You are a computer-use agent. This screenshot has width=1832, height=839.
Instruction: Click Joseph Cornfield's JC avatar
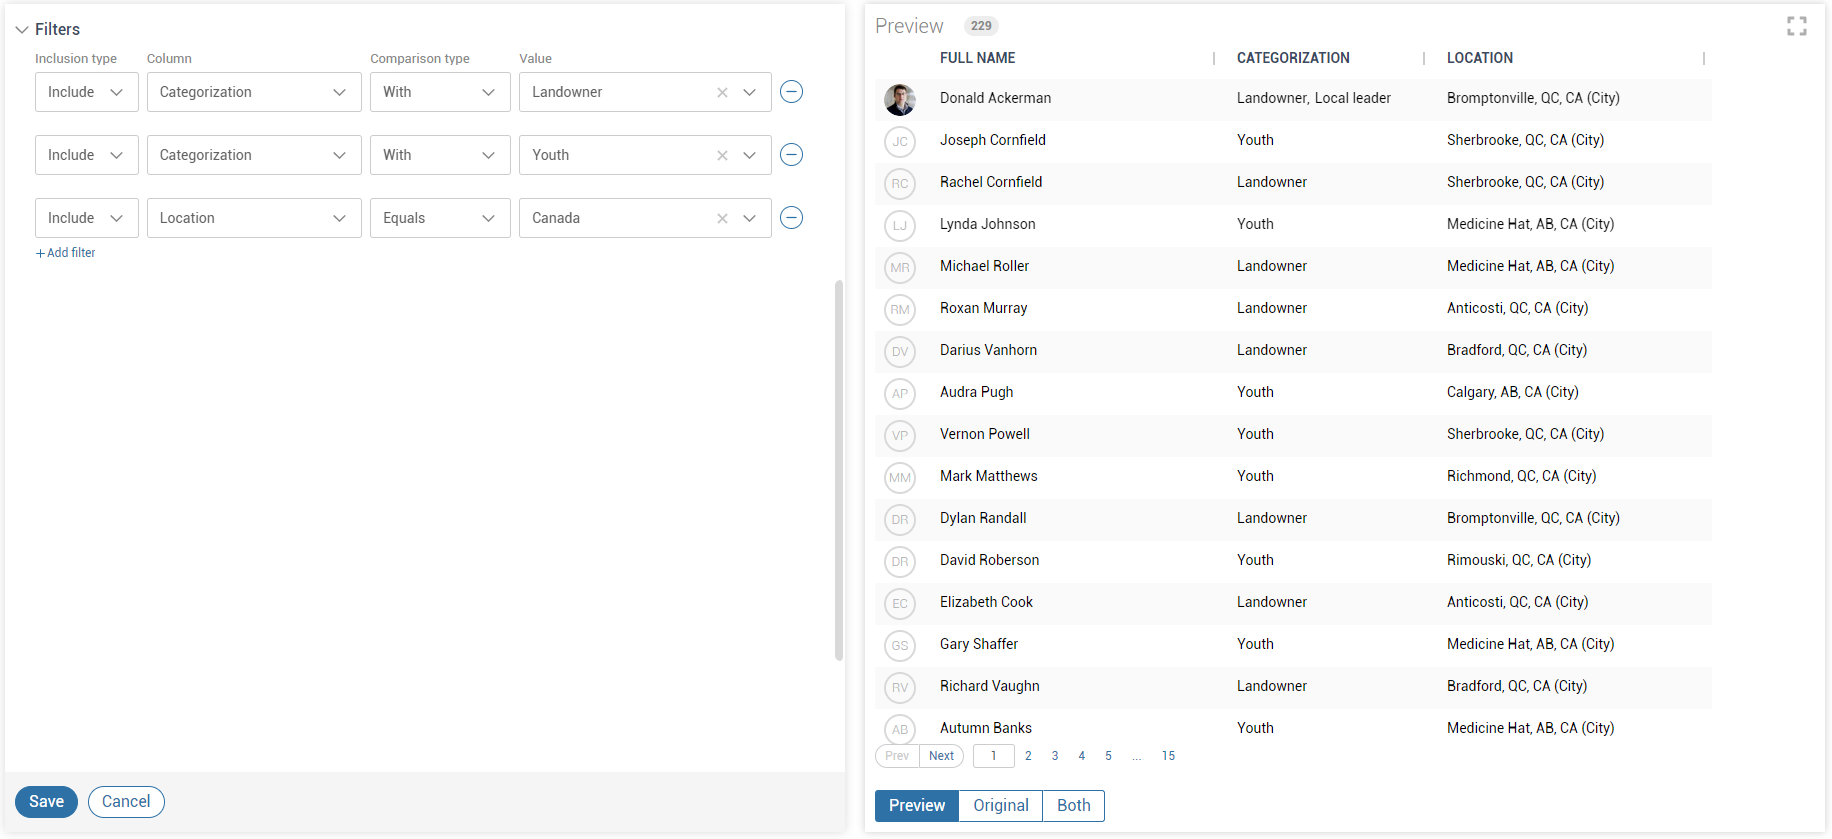coord(900,141)
